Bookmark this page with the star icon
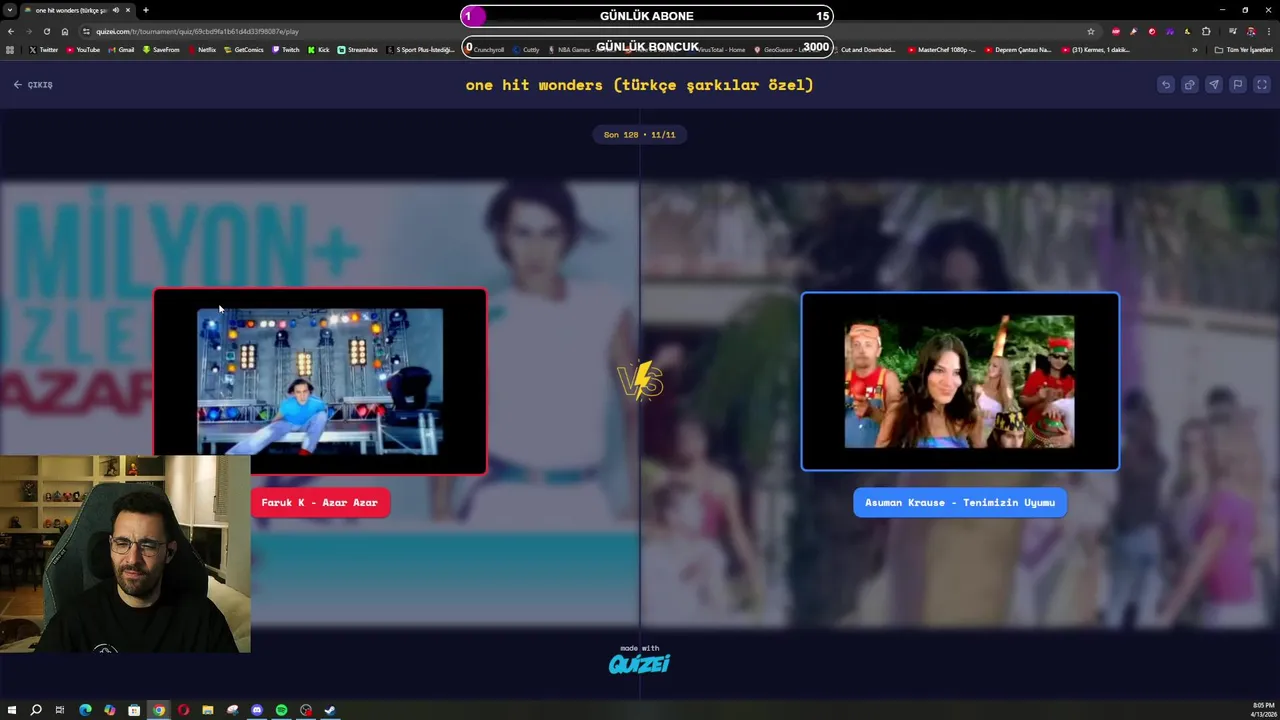The width and height of the screenshot is (1280, 720). (1091, 31)
